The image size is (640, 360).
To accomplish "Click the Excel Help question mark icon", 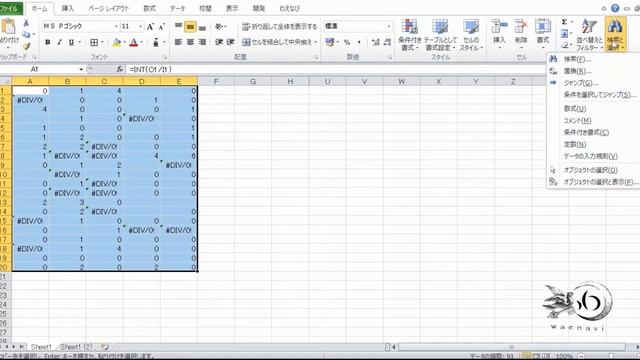I will tap(615, 8).
